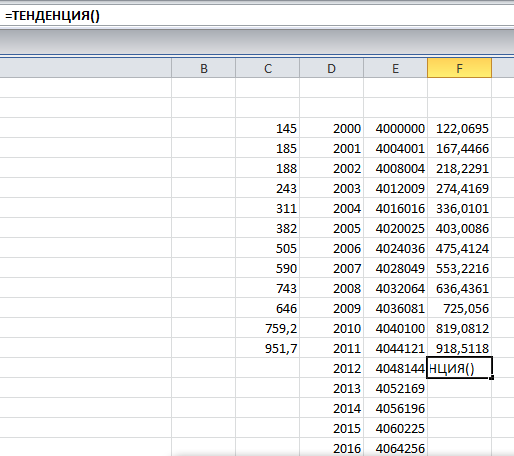This screenshot has height=456, width=514.
Task: Select column E header
Action: [396, 68]
